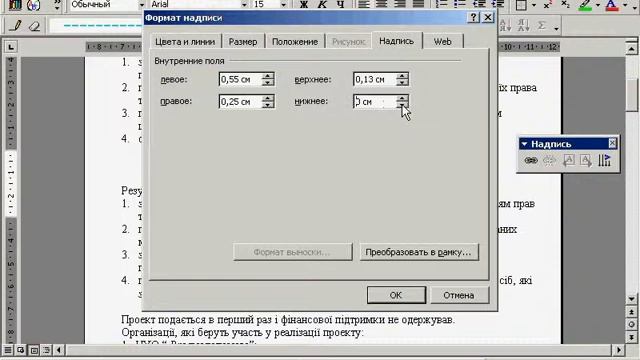Open the style dropdown showing Обычный
Image resolution: width=640 pixels, height=360 pixels.
pyautogui.click(x=141, y=4)
